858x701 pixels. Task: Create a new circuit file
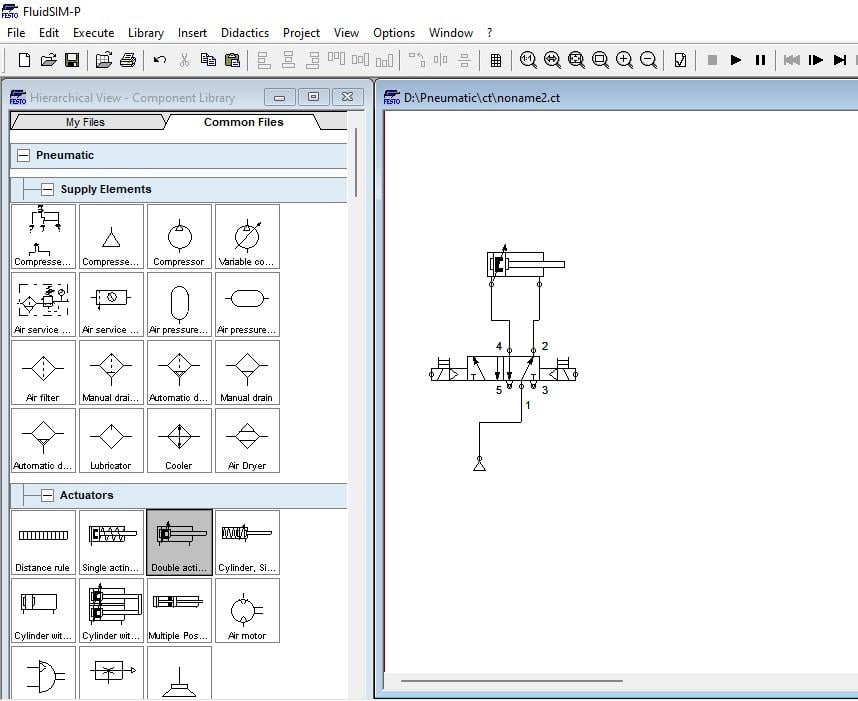click(23, 60)
